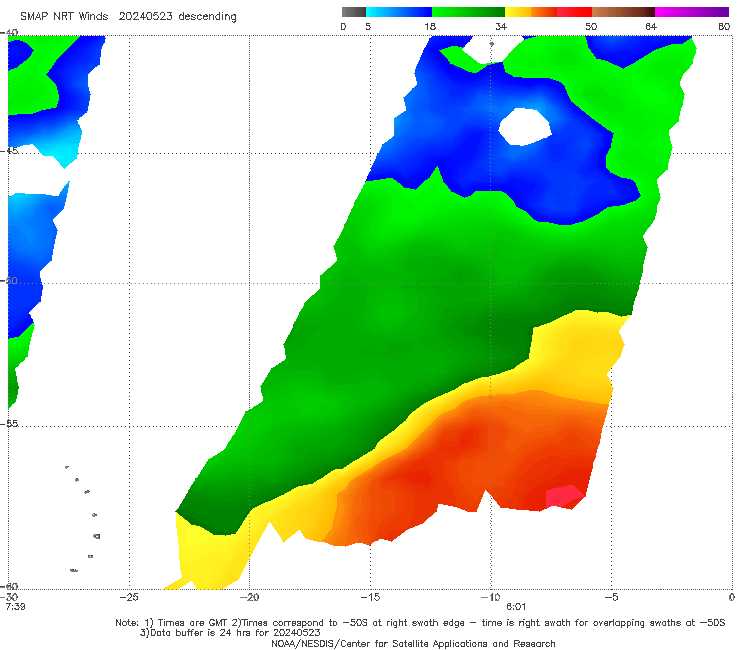Click the swath time "6:01"
This screenshot has width=740, height=650.
[516, 607]
